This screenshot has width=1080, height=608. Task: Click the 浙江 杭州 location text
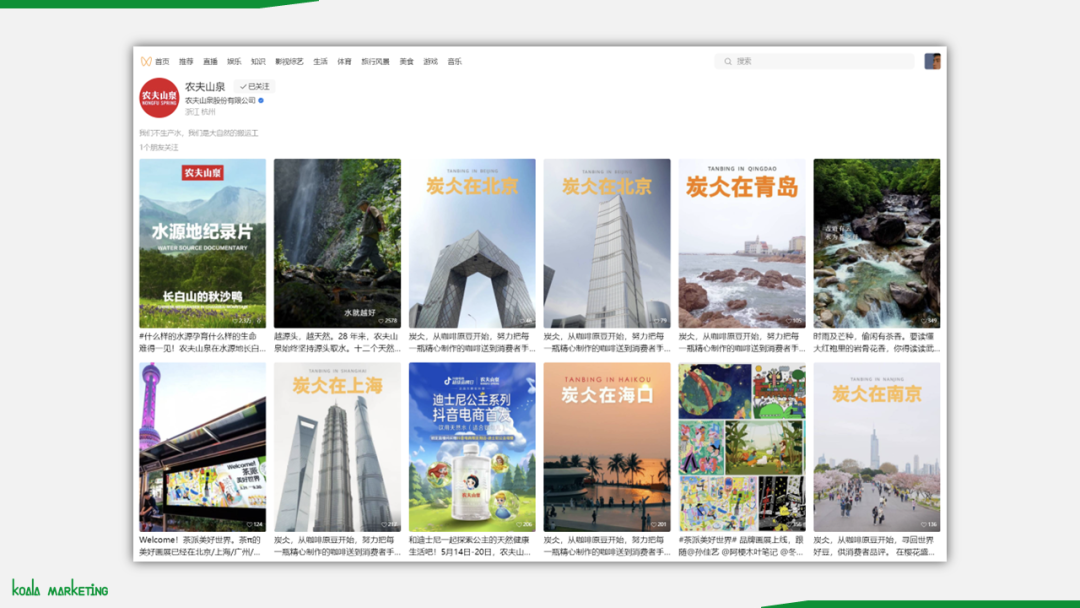point(200,112)
